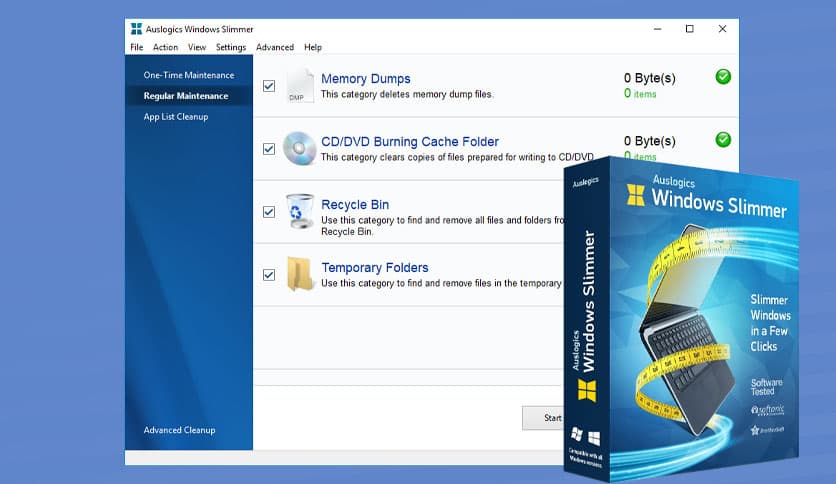
Task: Click the Start button
Action: (x=543, y=418)
